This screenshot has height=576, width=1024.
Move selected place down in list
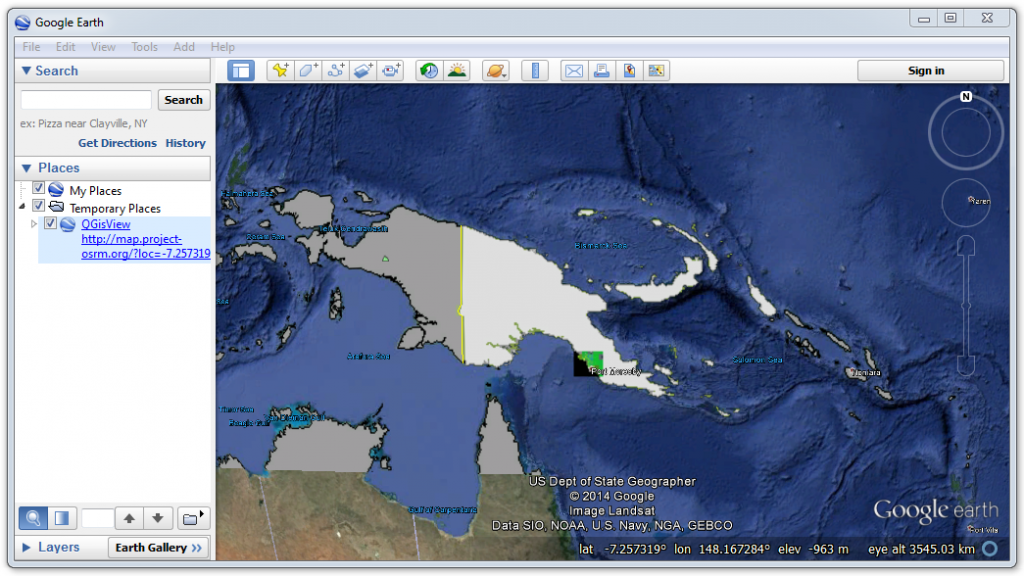tap(158, 519)
